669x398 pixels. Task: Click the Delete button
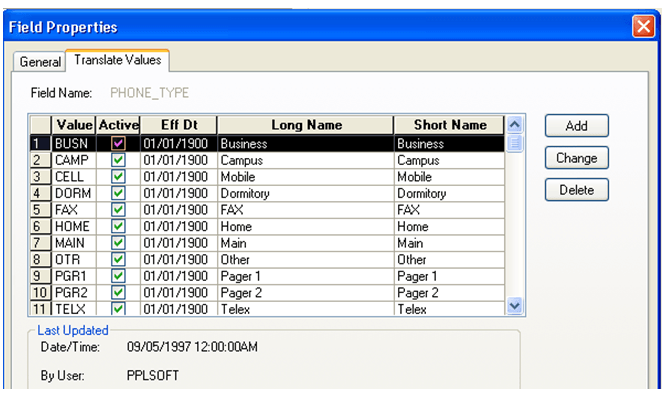pos(576,190)
